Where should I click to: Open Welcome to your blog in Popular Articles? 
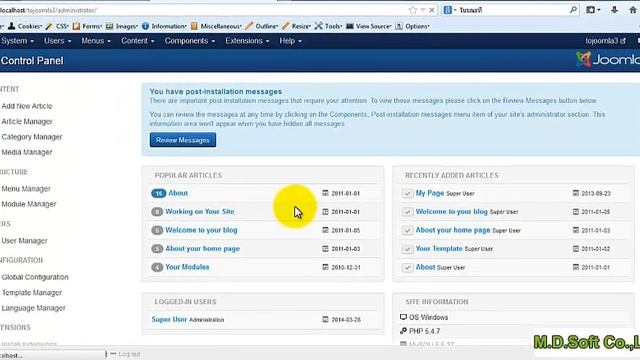(x=201, y=230)
